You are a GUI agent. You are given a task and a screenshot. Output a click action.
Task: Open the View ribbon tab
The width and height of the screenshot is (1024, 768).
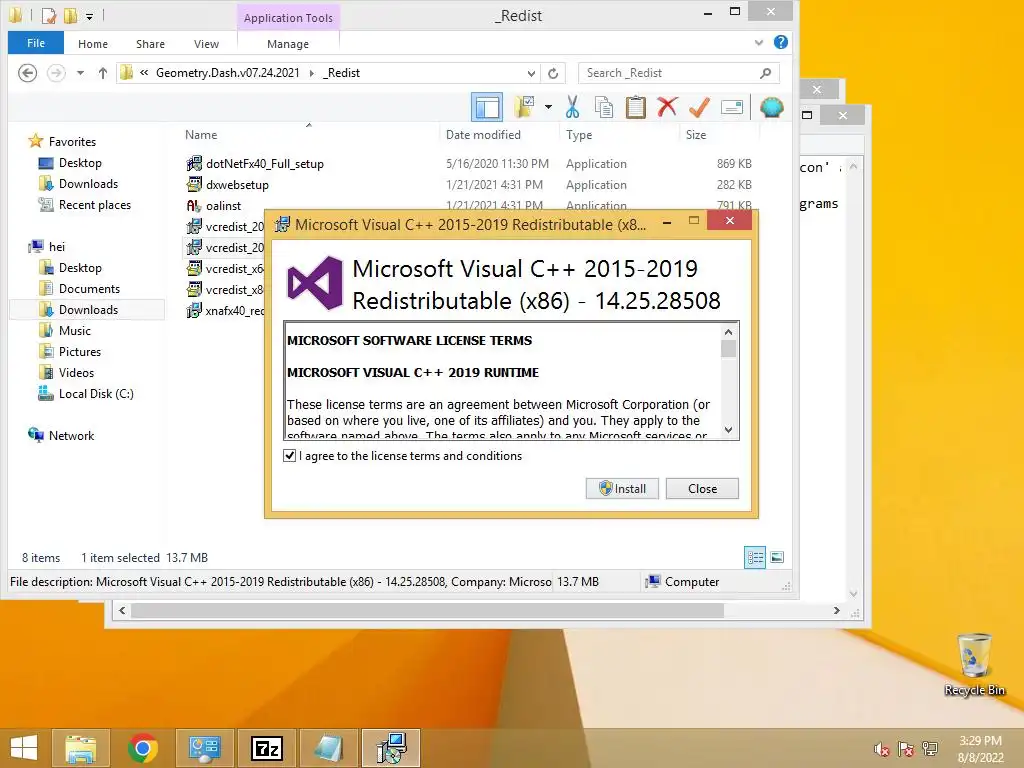tap(206, 44)
